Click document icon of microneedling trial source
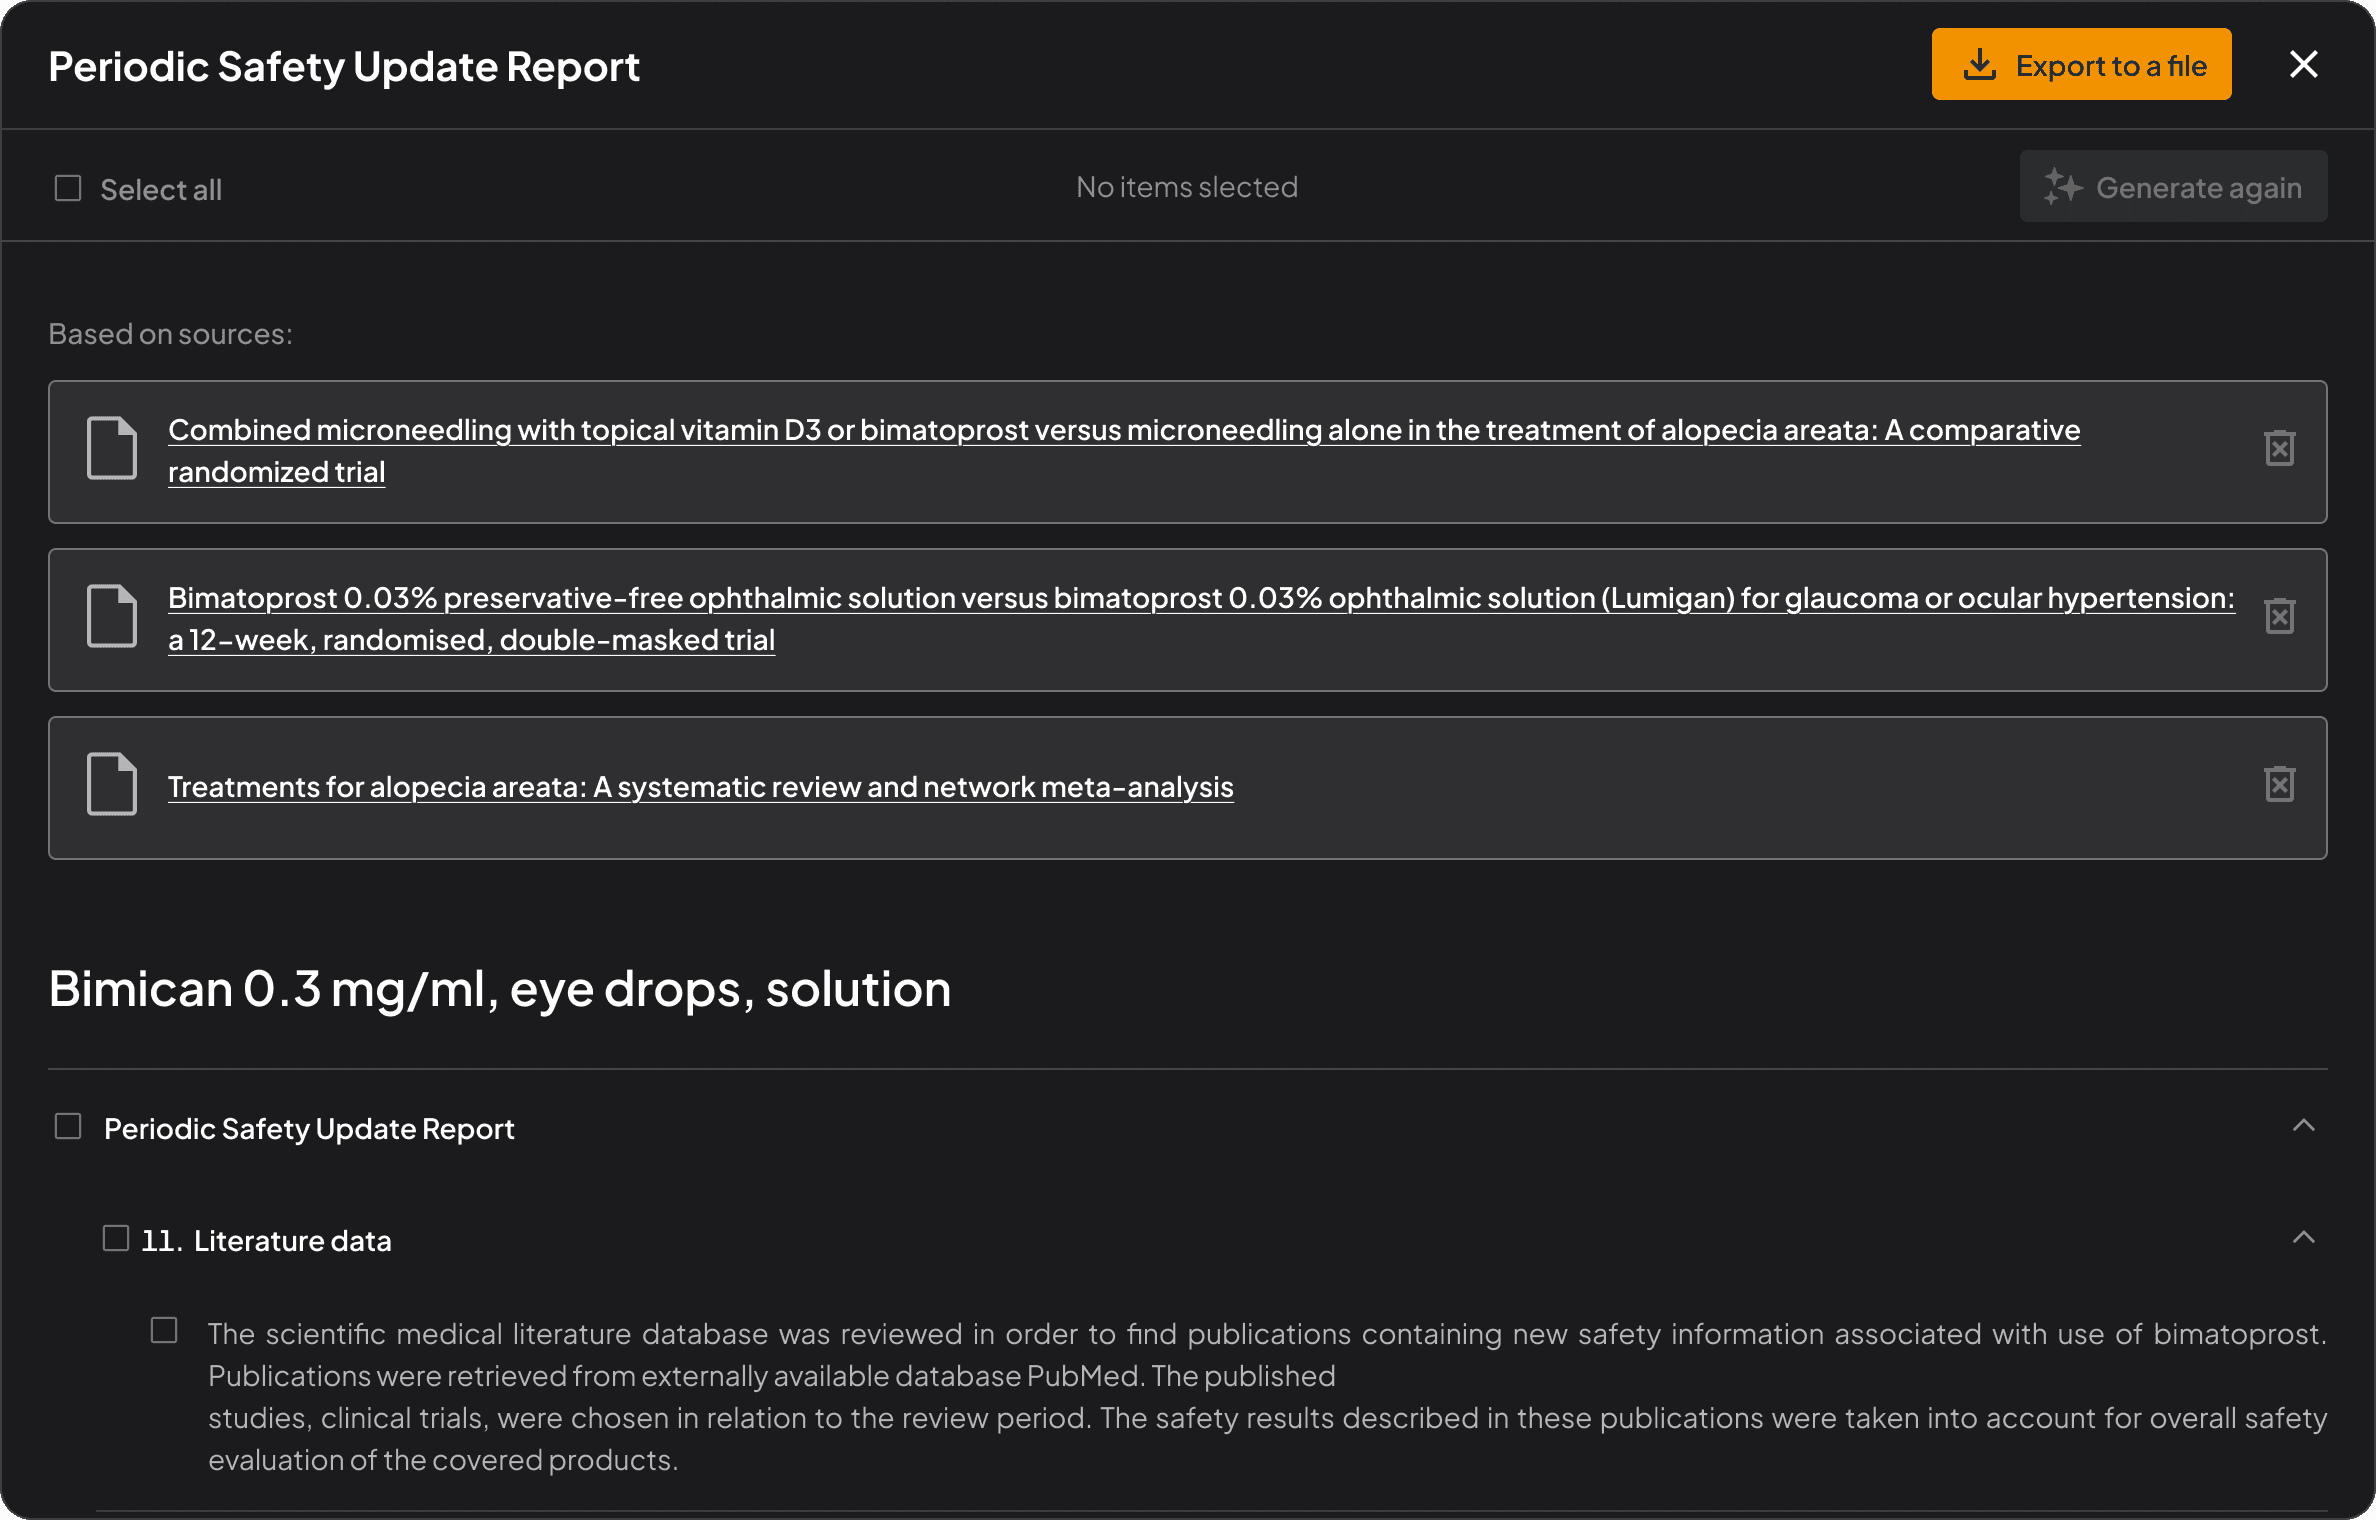2376x1520 pixels. (112, 448)
